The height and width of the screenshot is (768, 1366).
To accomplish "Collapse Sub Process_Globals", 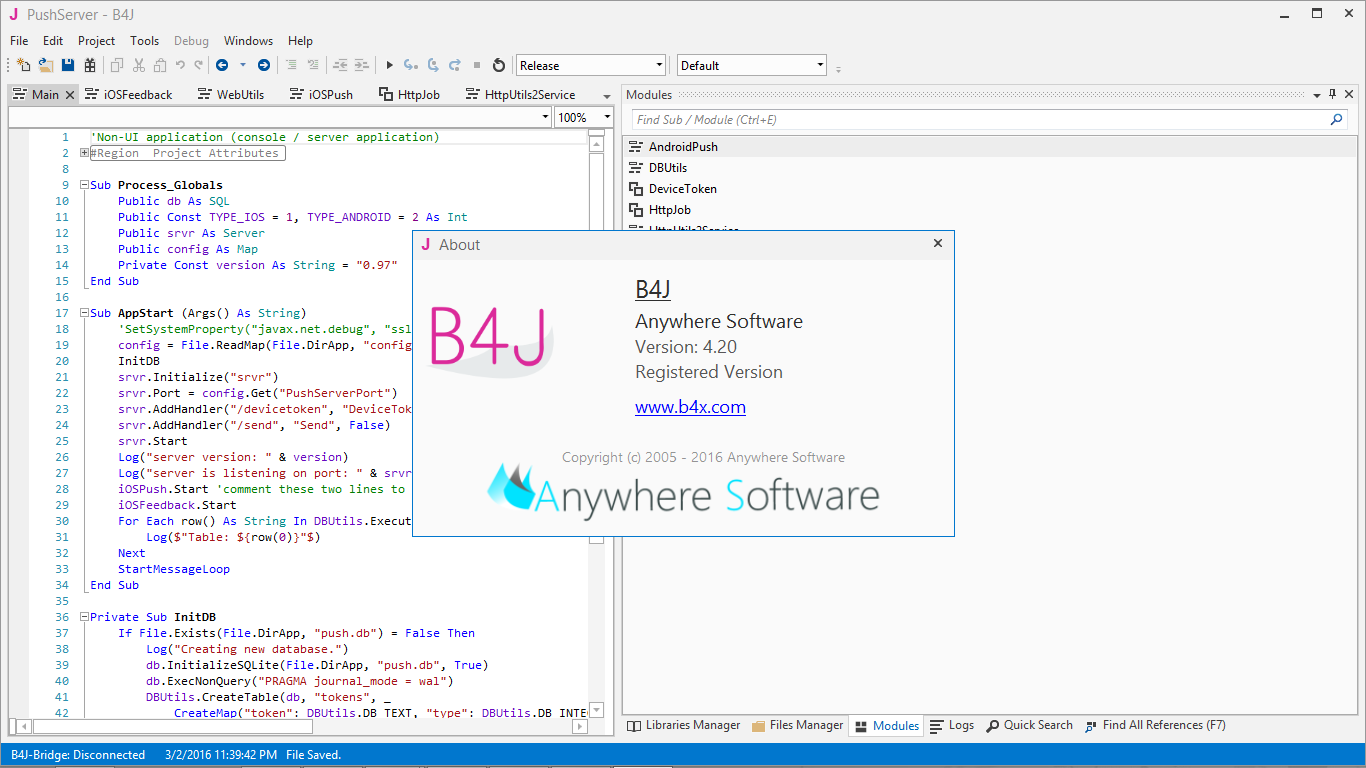I will 84,185.
